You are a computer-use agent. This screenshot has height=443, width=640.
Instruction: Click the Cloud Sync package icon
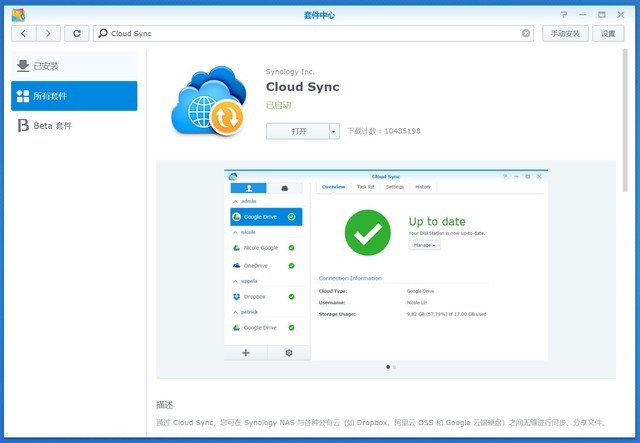coord(209,100)
